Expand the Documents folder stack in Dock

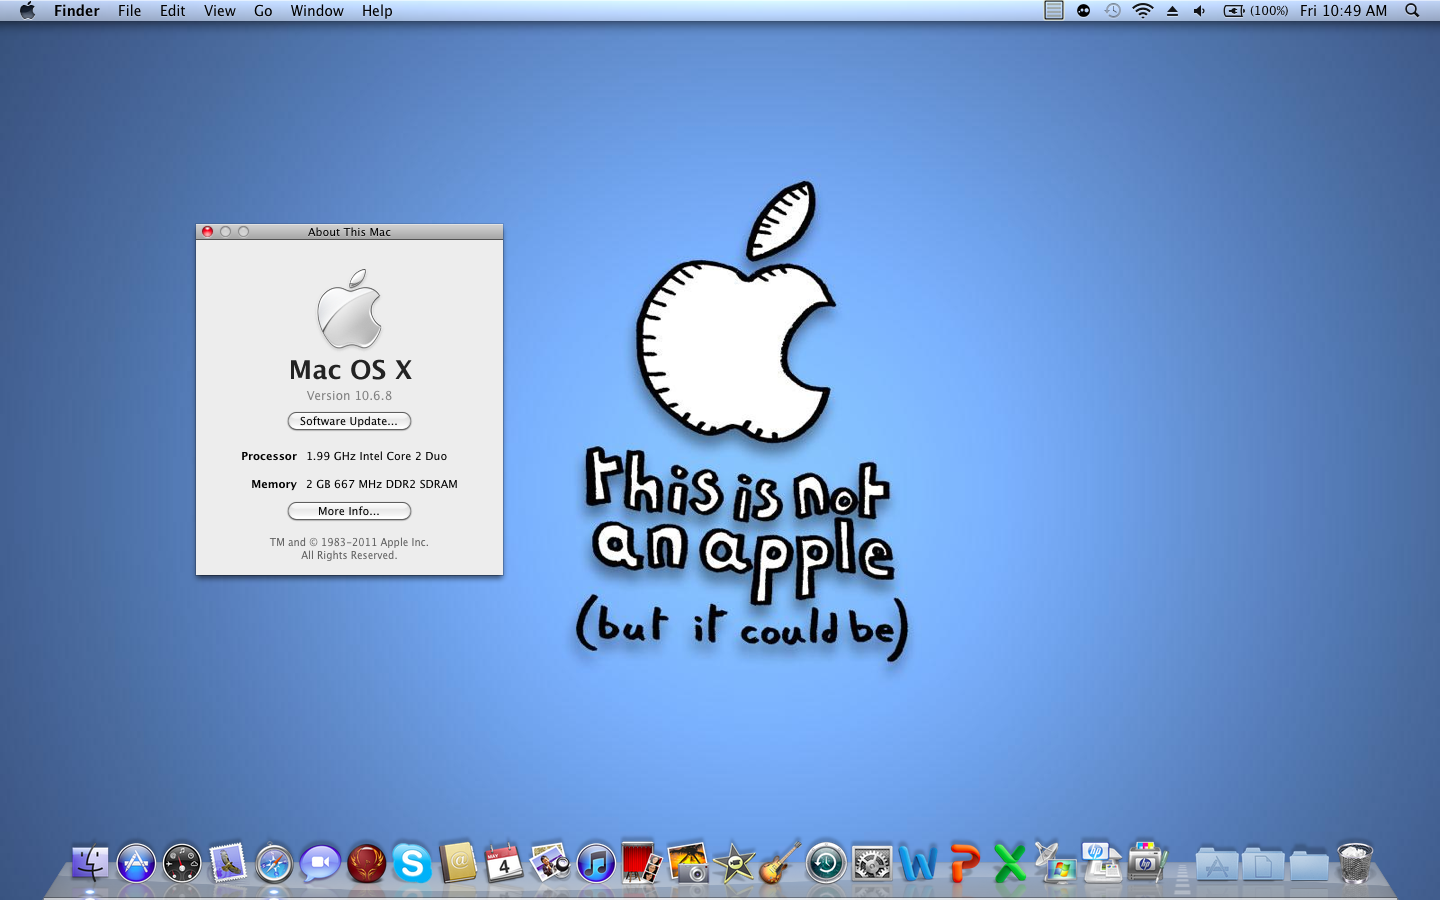pos(1263,864)
